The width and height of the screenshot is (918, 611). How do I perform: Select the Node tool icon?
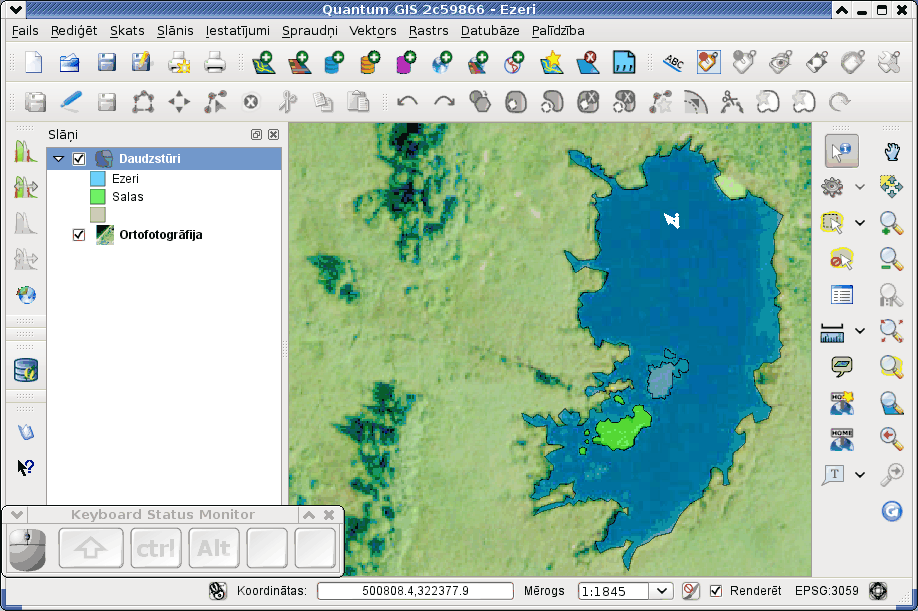click(215, 102)
